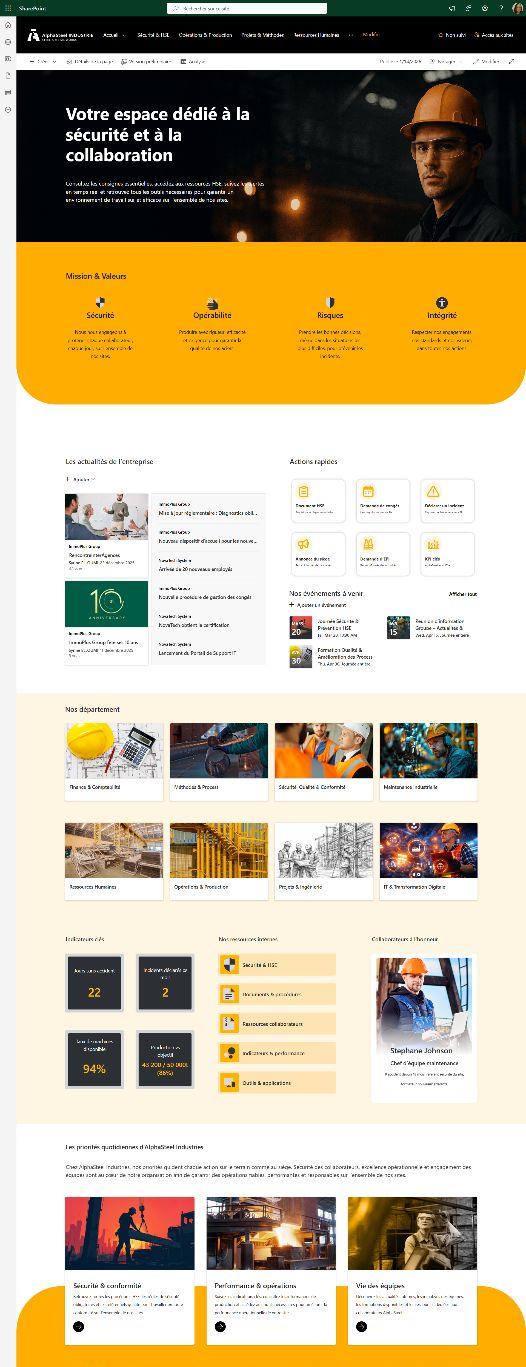Open the Performance & opérations card image
The height and width of the screenshot is (1367, 526).
(x=271, y=1234)
